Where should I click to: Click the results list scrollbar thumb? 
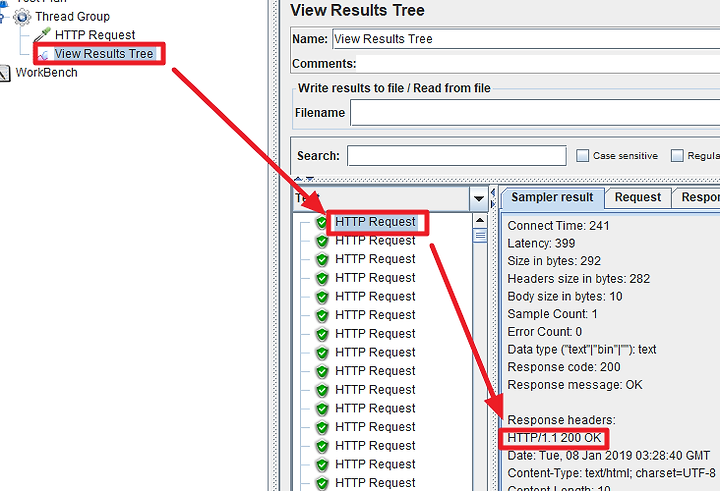(x=480, y=236)
